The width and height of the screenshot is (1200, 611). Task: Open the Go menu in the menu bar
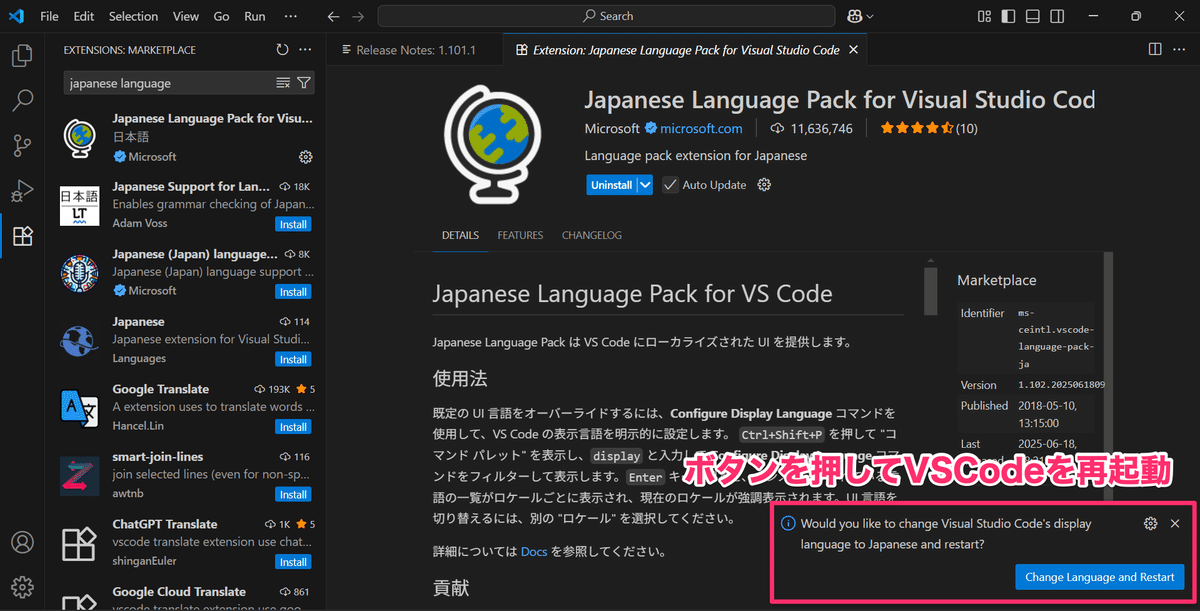point(221,15)
